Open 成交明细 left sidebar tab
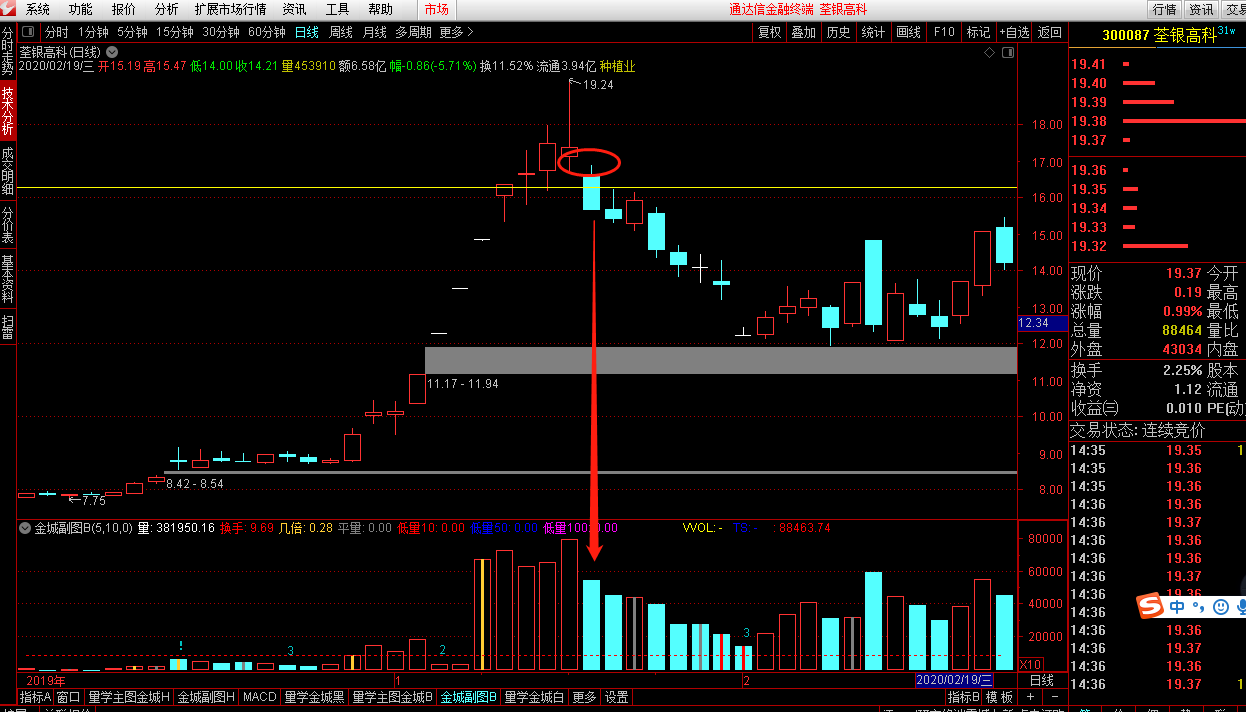 coord(8,170)
